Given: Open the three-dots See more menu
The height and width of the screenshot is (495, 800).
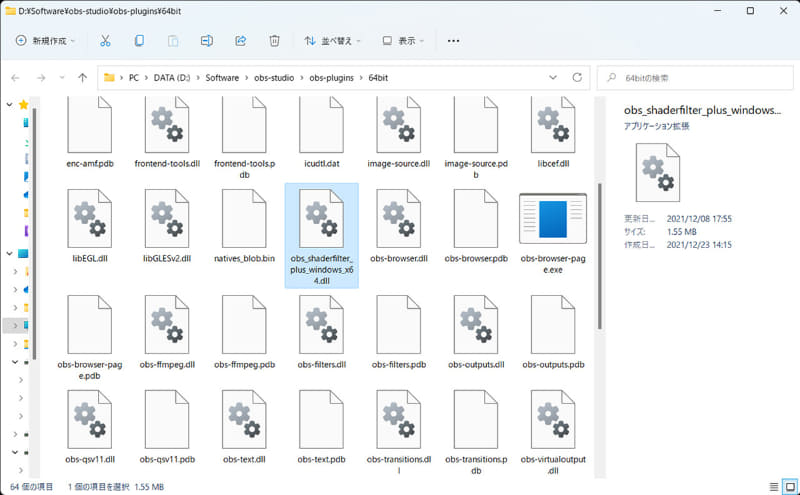Looking at the screenshot, I should (x=453, y=41).
